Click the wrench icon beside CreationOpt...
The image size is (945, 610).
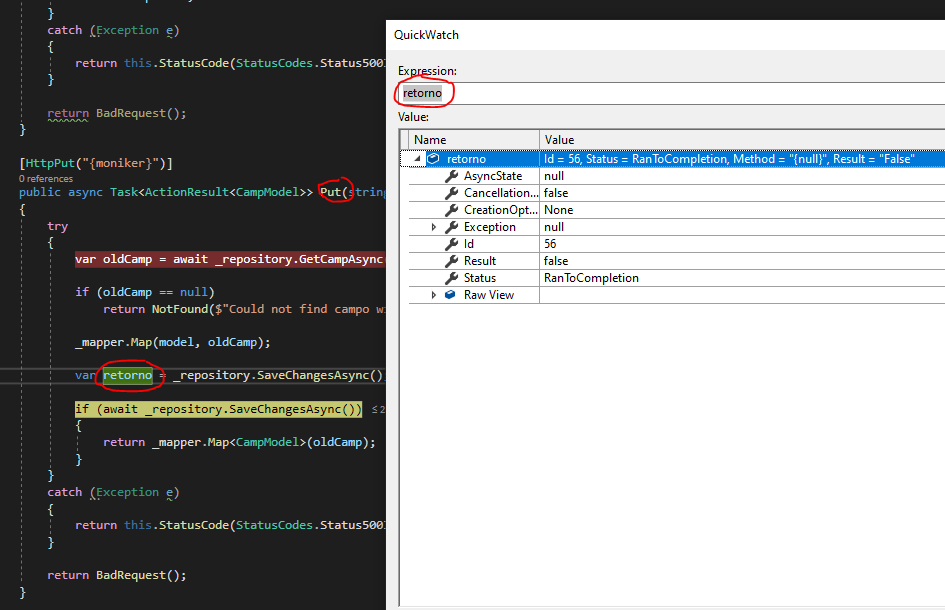point(451,210)
